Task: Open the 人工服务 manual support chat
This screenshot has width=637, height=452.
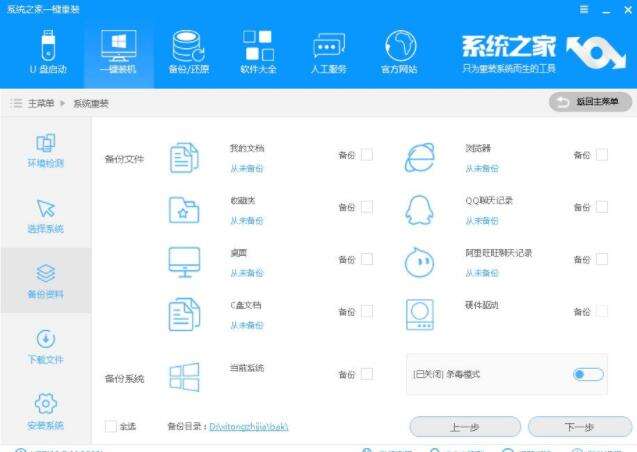Action: (x=329, y=52)
